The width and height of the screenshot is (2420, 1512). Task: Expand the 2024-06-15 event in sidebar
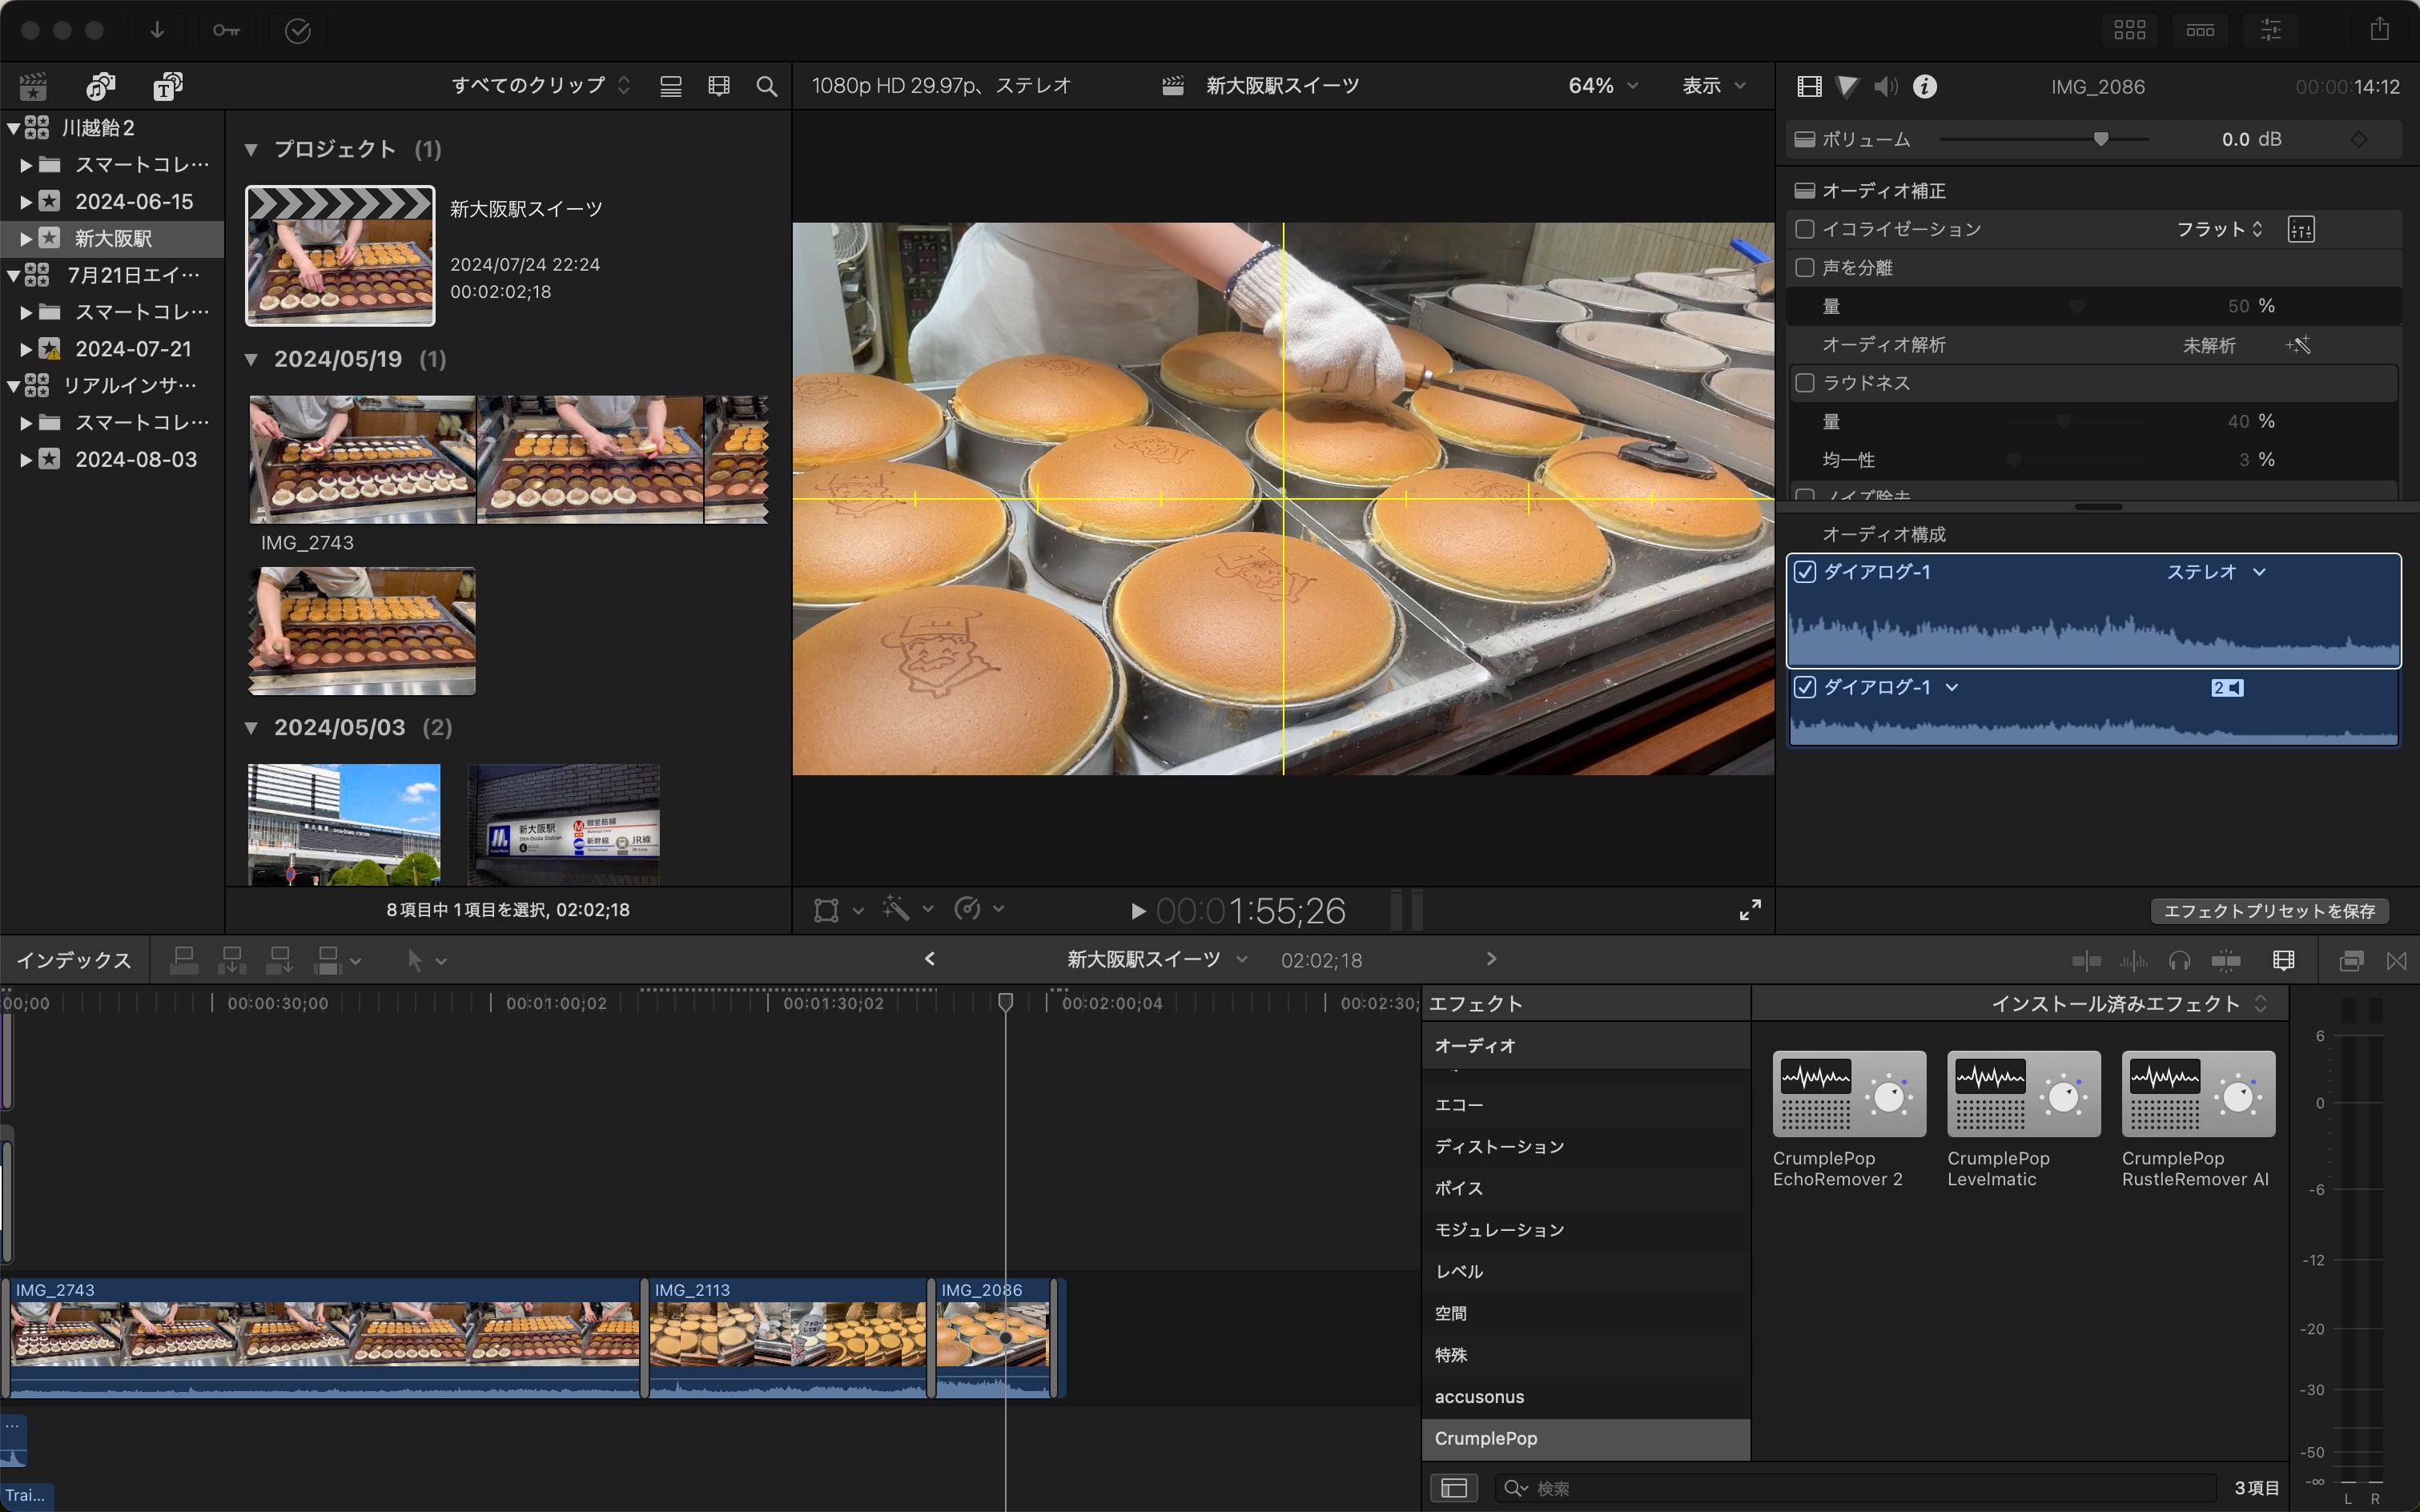(26, 202)
